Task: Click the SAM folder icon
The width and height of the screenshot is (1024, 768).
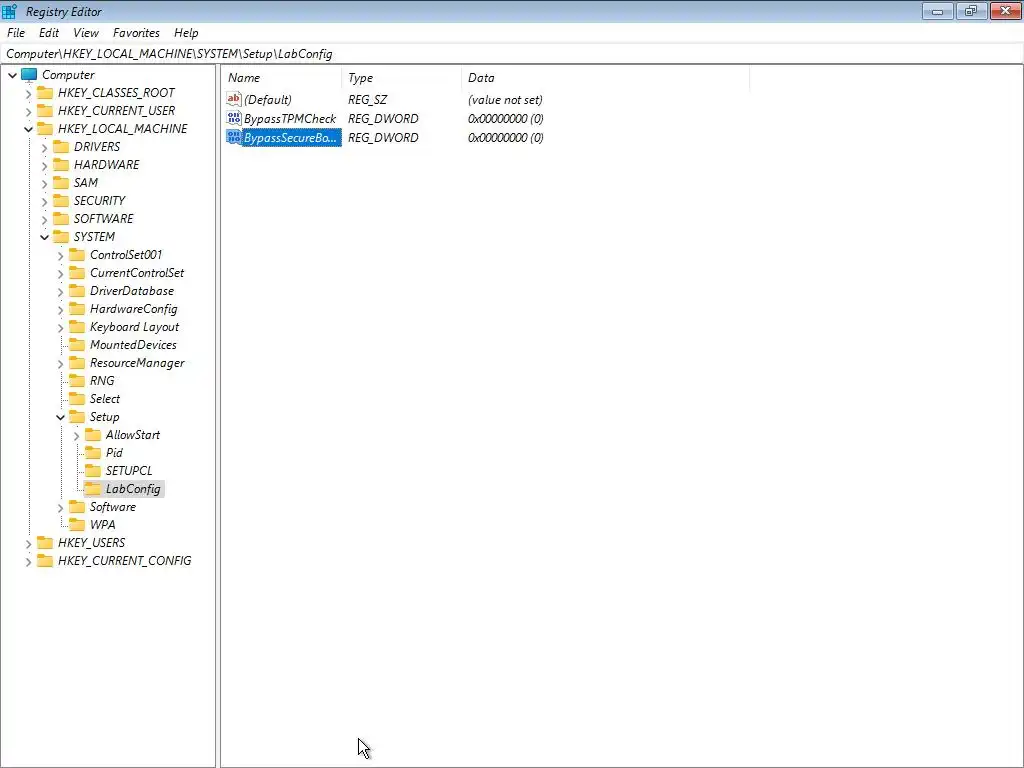Action: pos(61,182)
